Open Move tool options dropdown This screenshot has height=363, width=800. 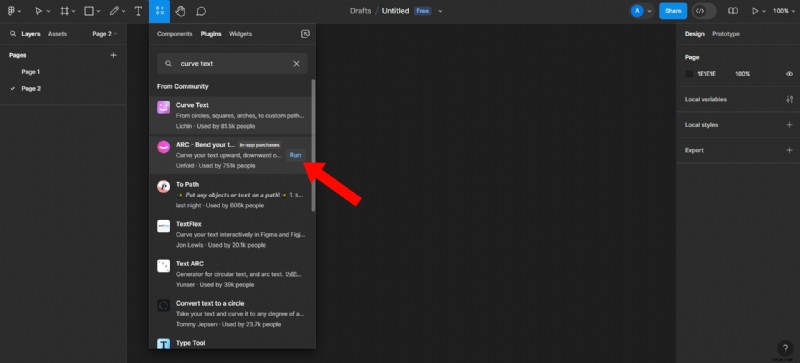[x=48, y=11]
